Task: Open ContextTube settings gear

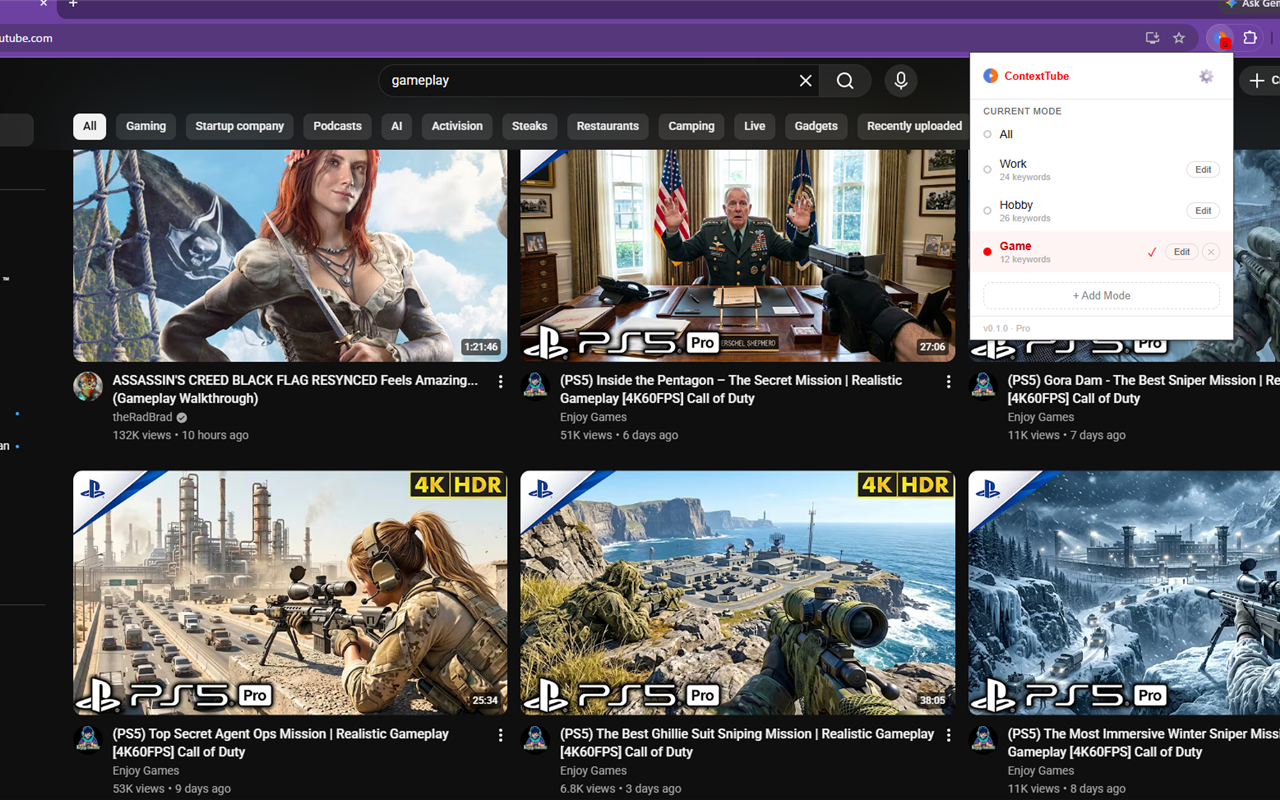Action: click(x=1206, y=76)
